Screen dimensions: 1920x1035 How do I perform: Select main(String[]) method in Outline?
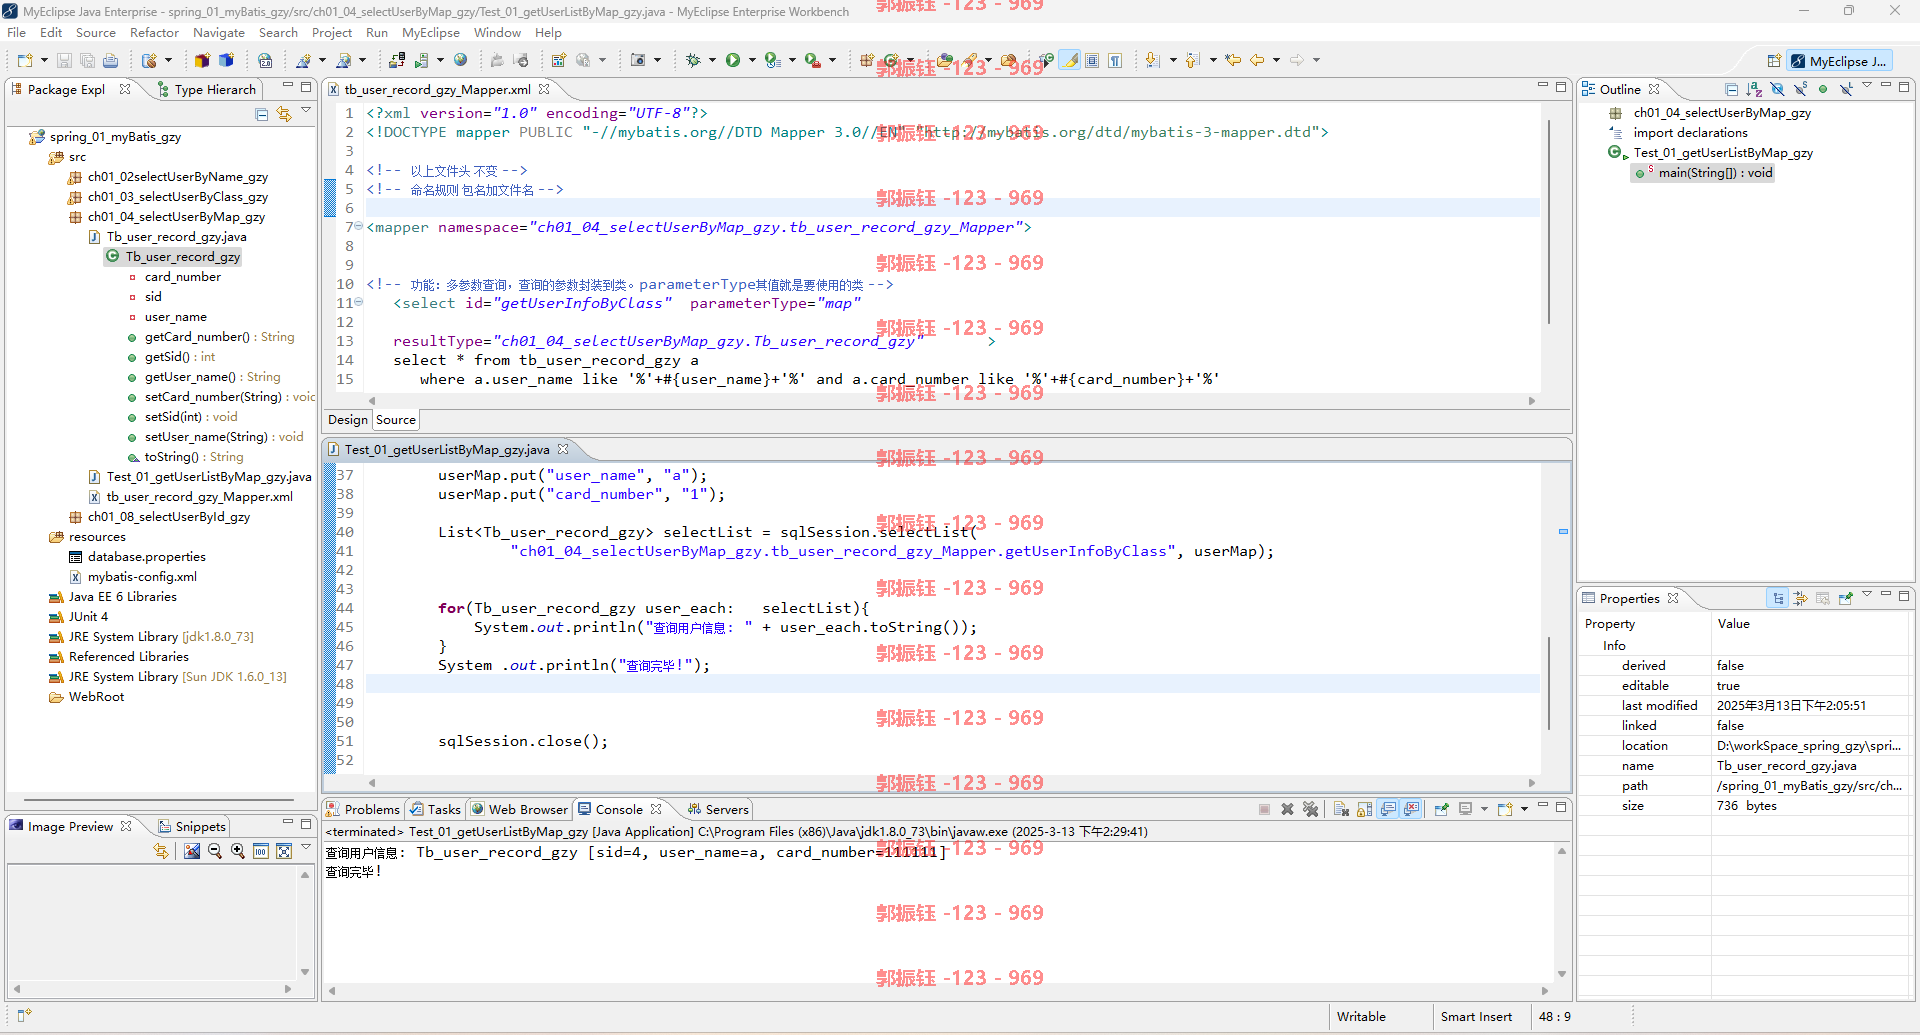point(1704,173)
